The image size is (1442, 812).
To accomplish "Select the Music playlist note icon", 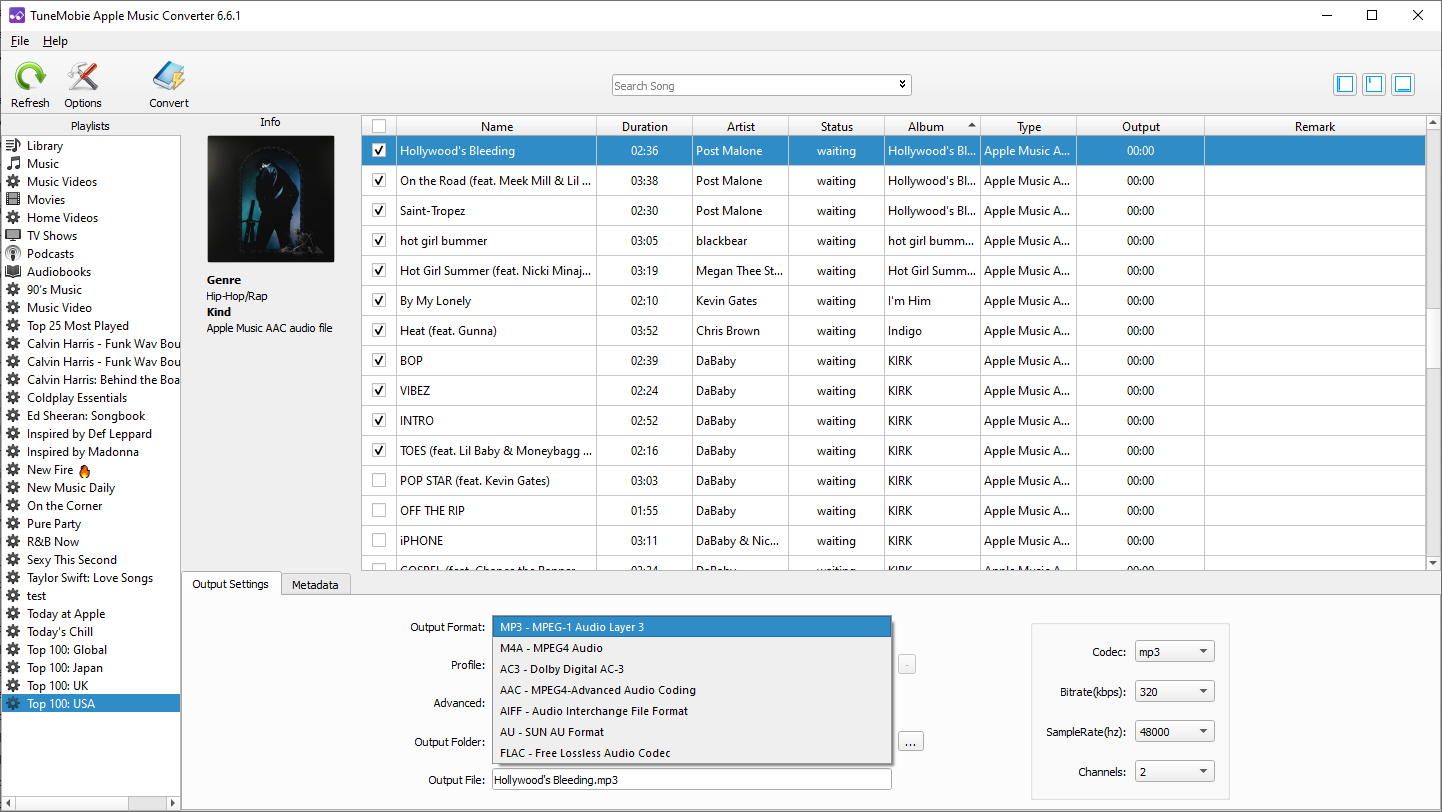I will click(13, 164).
